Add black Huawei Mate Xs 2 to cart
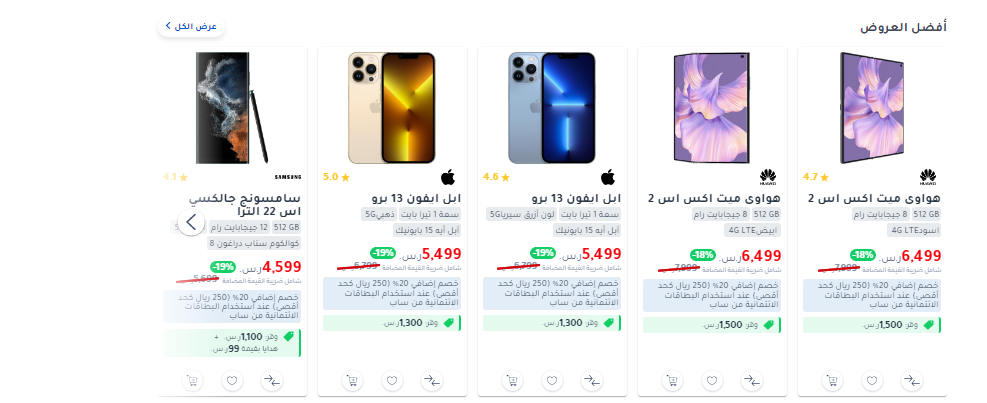 click(x=832, y=381)
